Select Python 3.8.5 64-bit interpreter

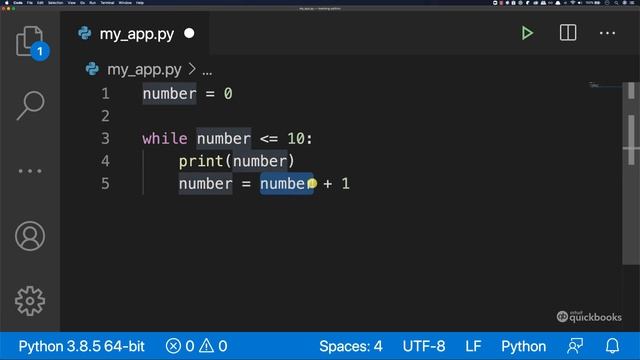pos(81,346)
